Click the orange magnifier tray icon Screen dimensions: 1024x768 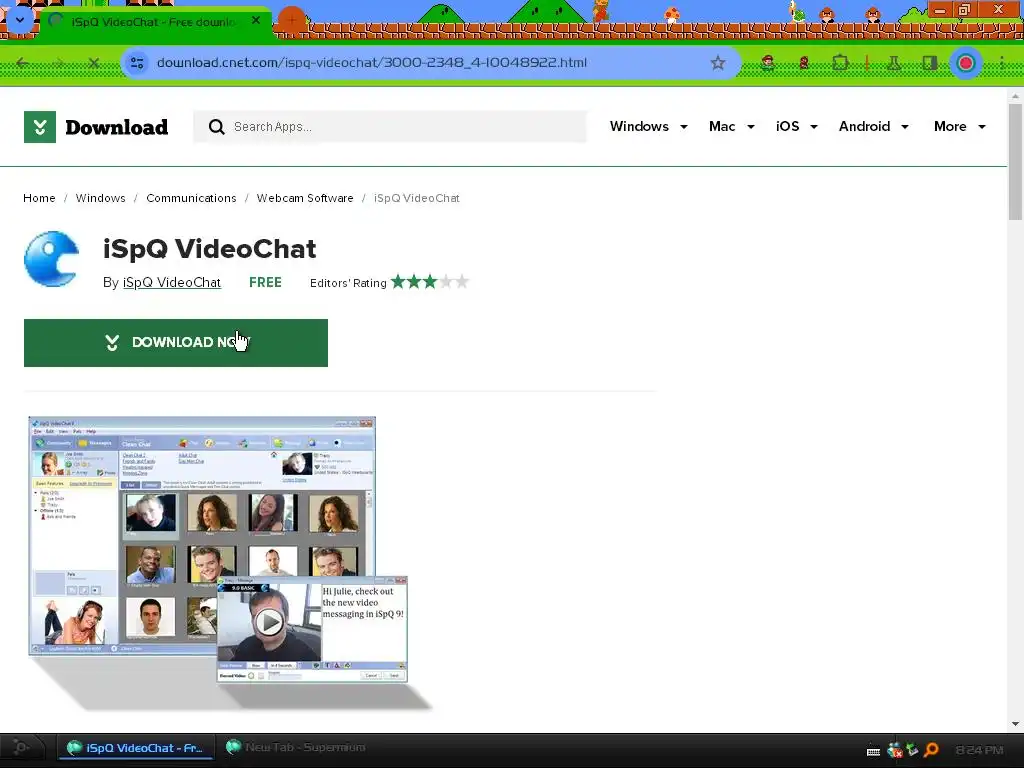point(931,750)
